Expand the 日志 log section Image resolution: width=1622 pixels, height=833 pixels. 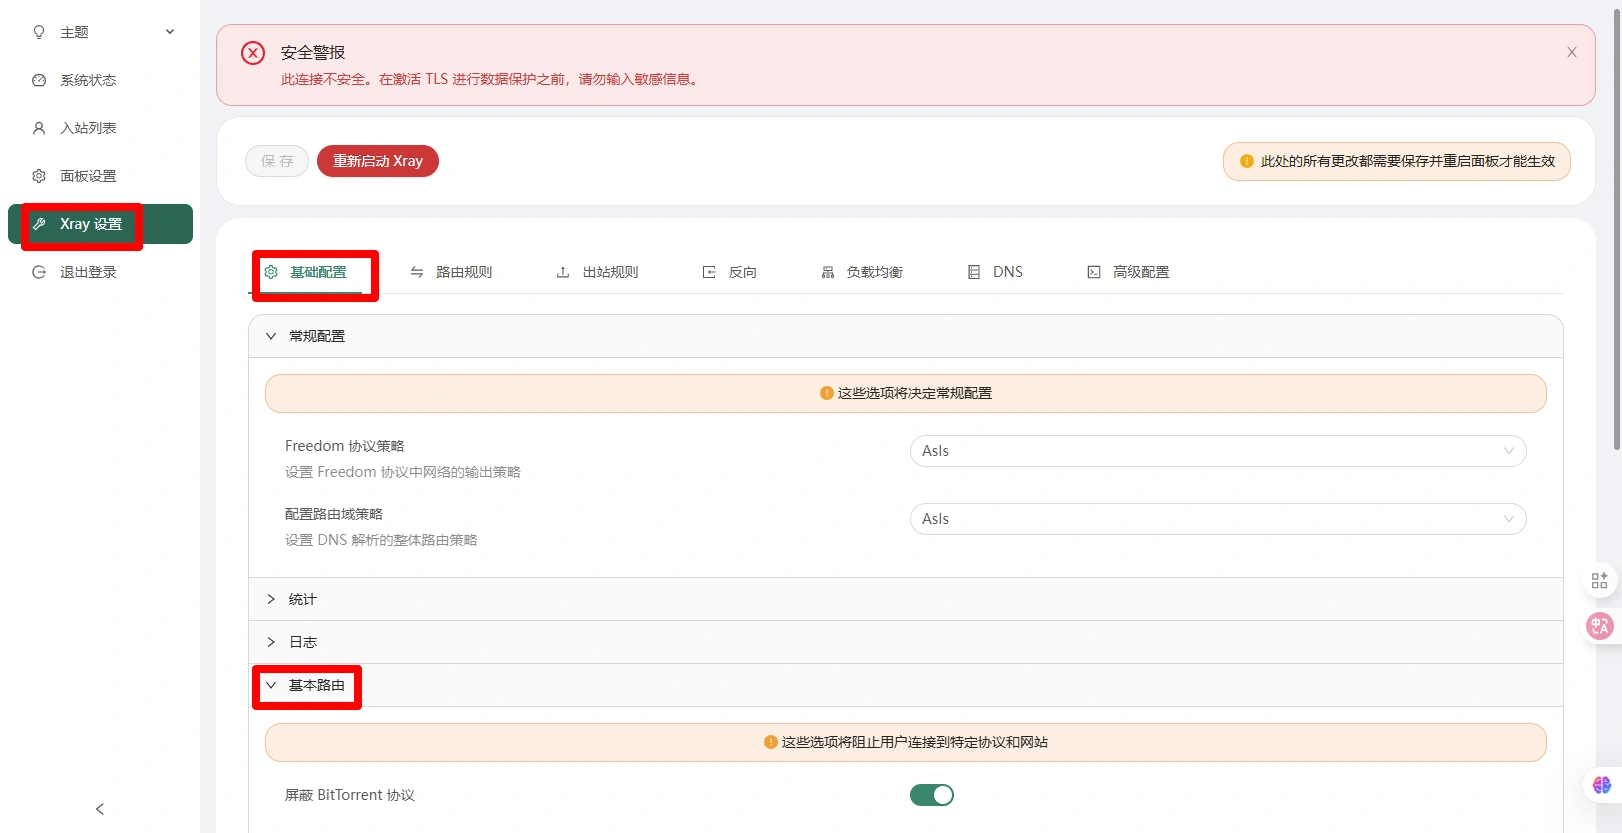point(303,642)
